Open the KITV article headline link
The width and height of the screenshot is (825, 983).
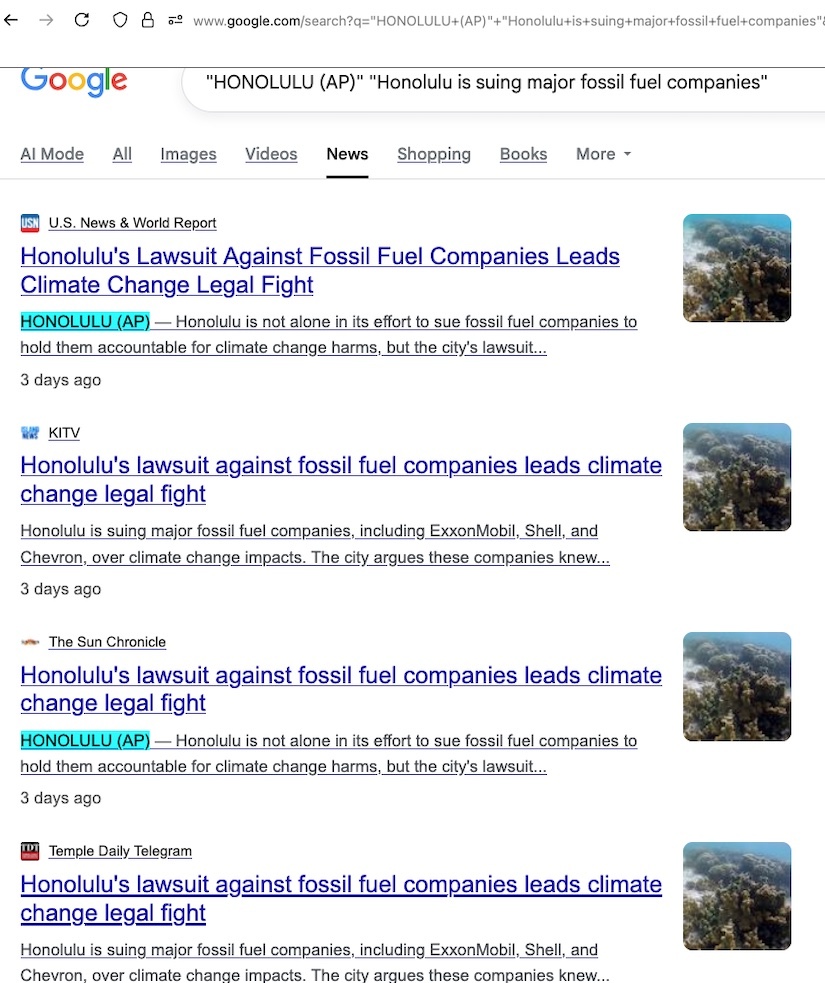tap(341, 479)
